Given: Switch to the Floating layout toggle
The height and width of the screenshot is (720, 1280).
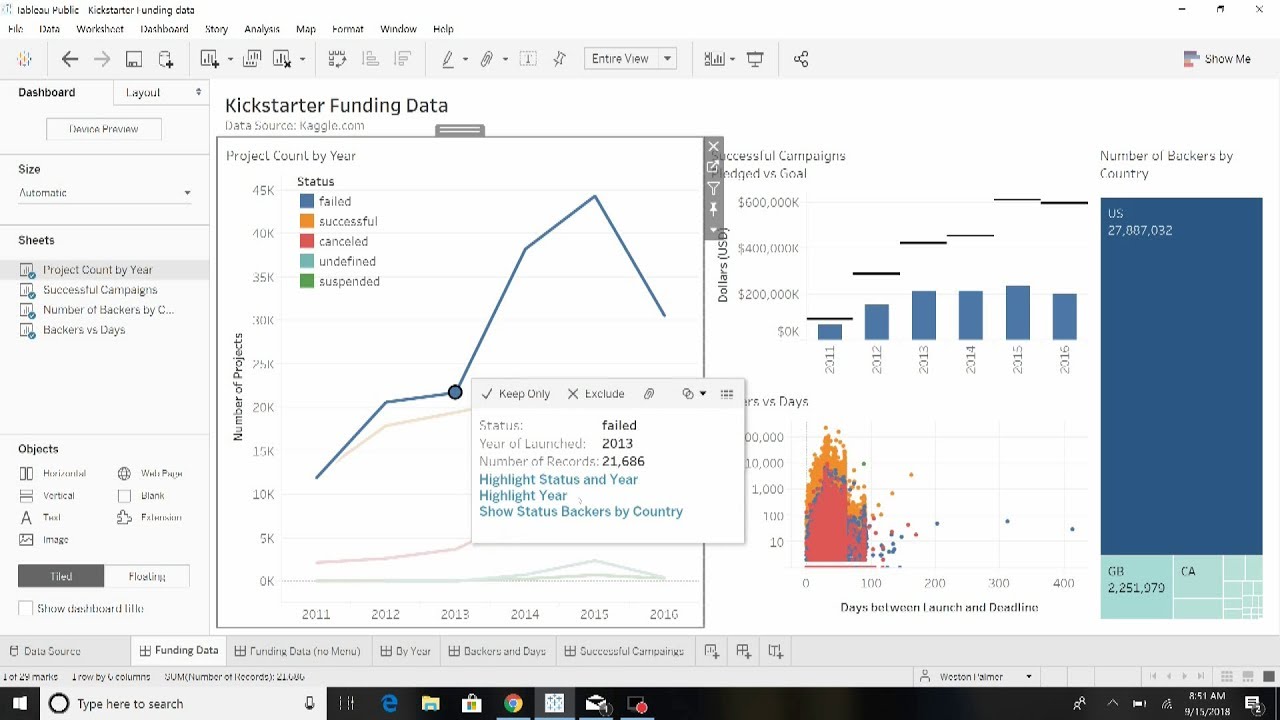Looking at the screenshot, I should coord(147,576).
